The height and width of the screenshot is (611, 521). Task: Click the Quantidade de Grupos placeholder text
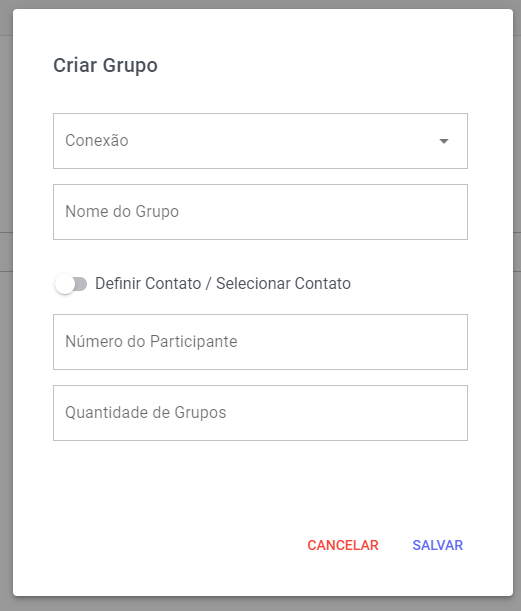[146, 413]
